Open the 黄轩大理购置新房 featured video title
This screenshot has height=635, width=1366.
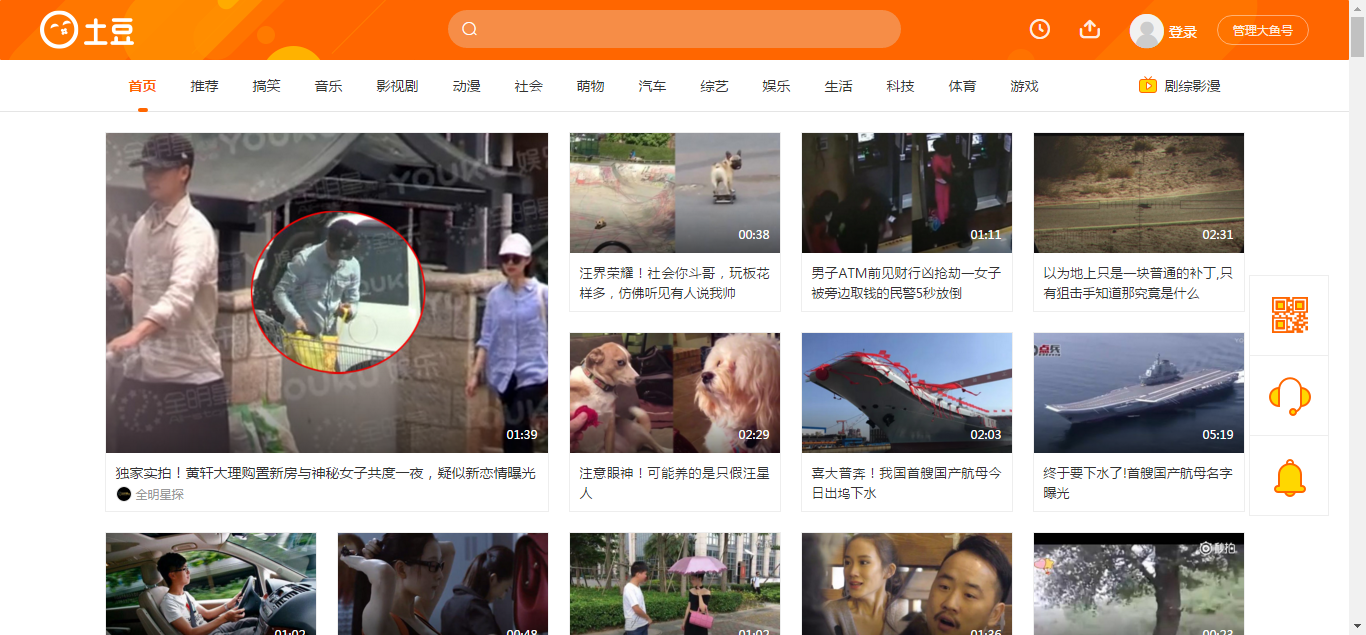click(x=326, y=473)
